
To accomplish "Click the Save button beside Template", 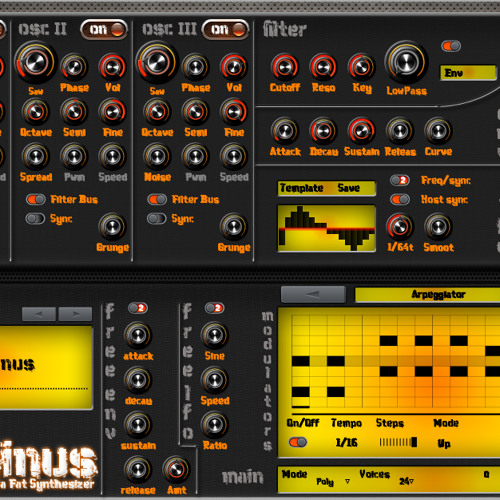I will click(349, 188).
